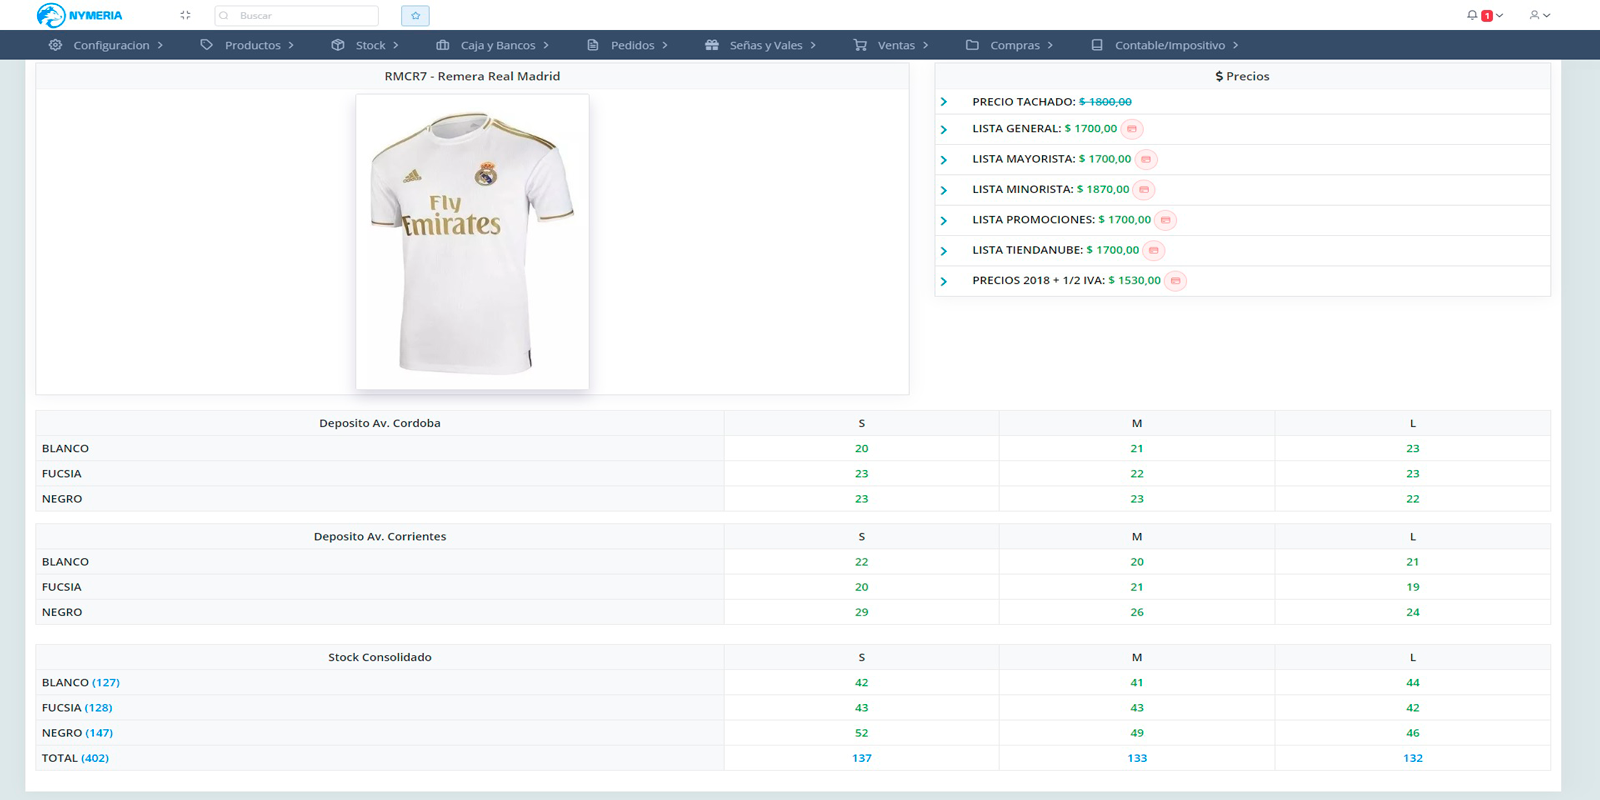The width and height of the screenshot is (1600, 800).
Task: Click the Deposito Av. Corrientes header
Action: pos(380,536)
